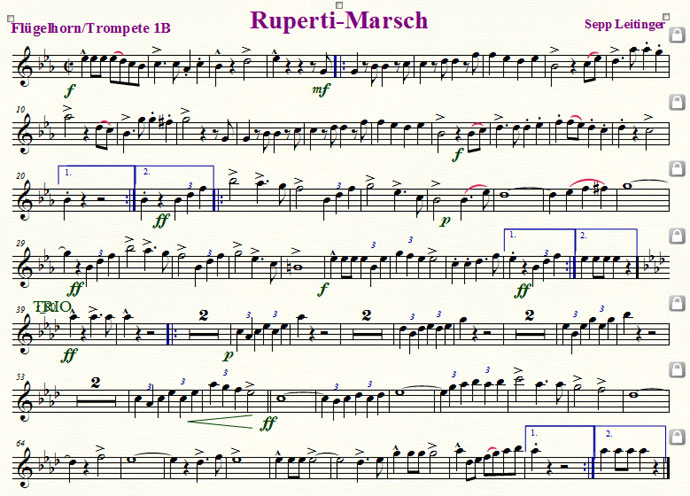The width and height of the screenshot is (690, 496).
Task: Select the ff dynamic below the TRIO label
Action: point(69,355)
